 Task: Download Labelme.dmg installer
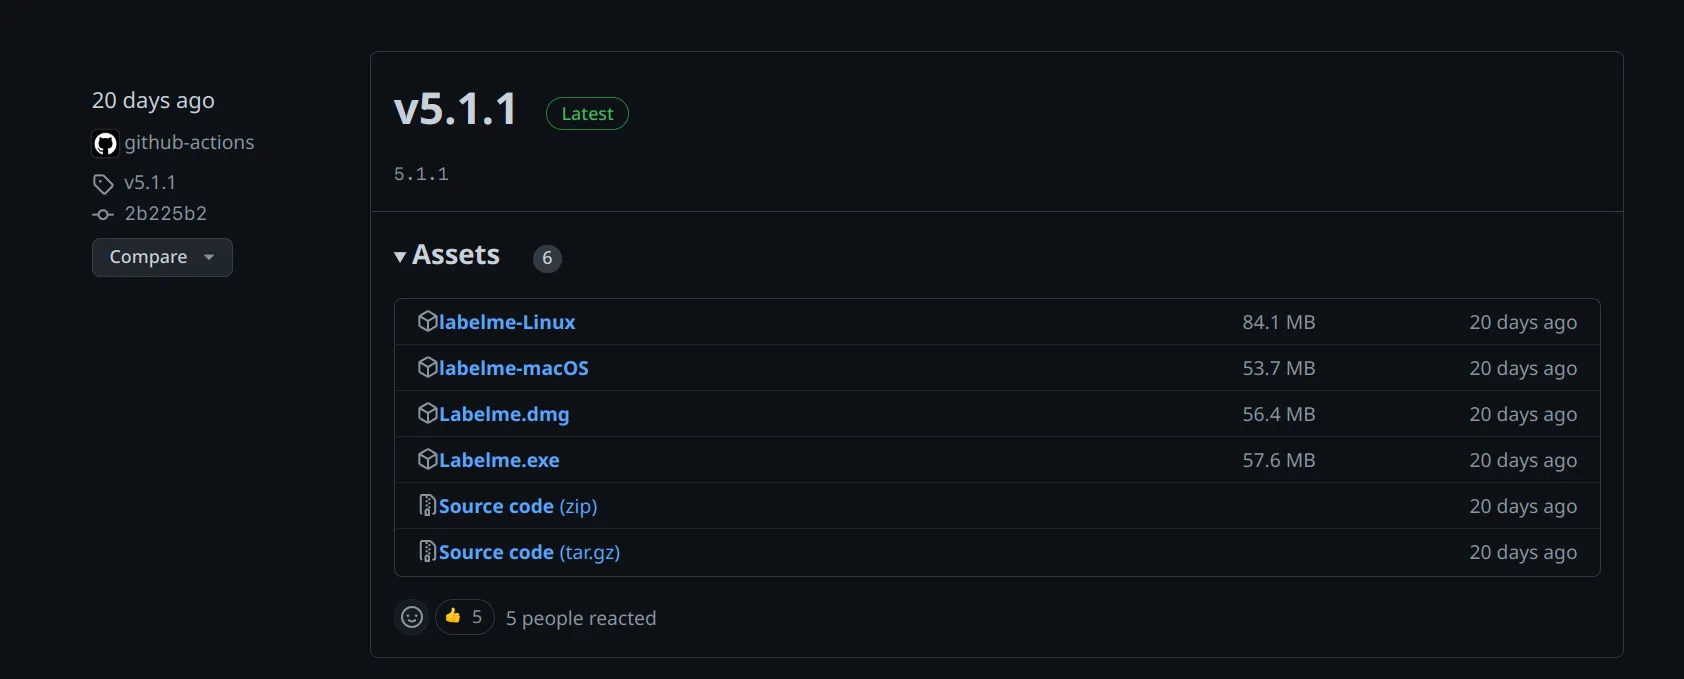click(504, 414)
